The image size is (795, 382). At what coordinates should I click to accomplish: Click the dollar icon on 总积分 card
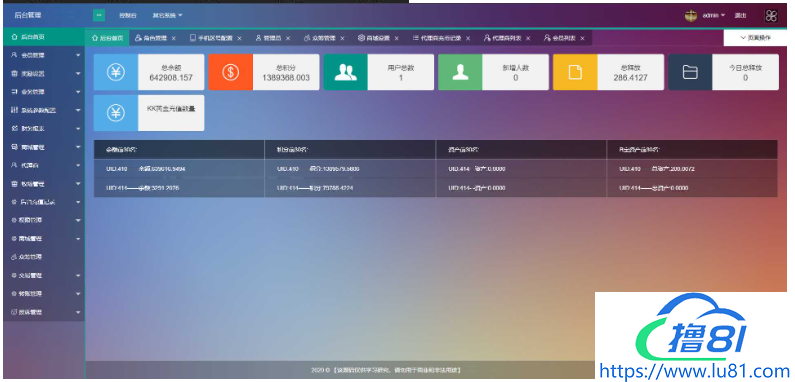pos(231,72)
